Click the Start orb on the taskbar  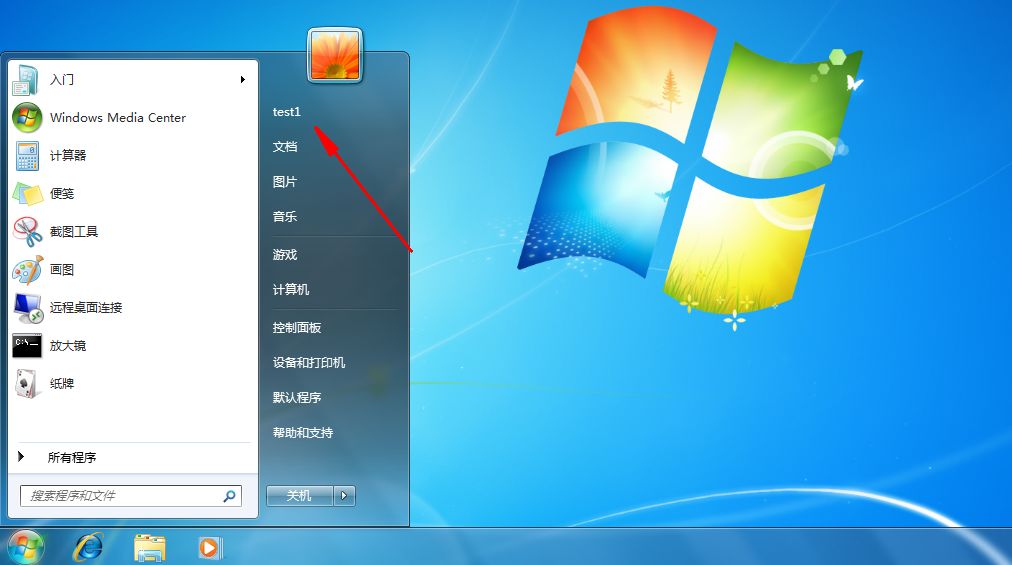coord(25,547)
